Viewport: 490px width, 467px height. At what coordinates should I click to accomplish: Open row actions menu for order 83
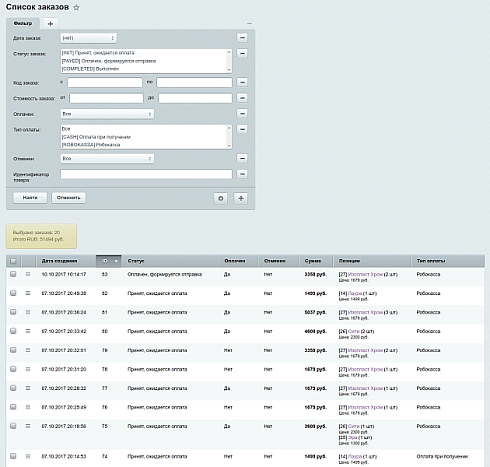(28, 274)
